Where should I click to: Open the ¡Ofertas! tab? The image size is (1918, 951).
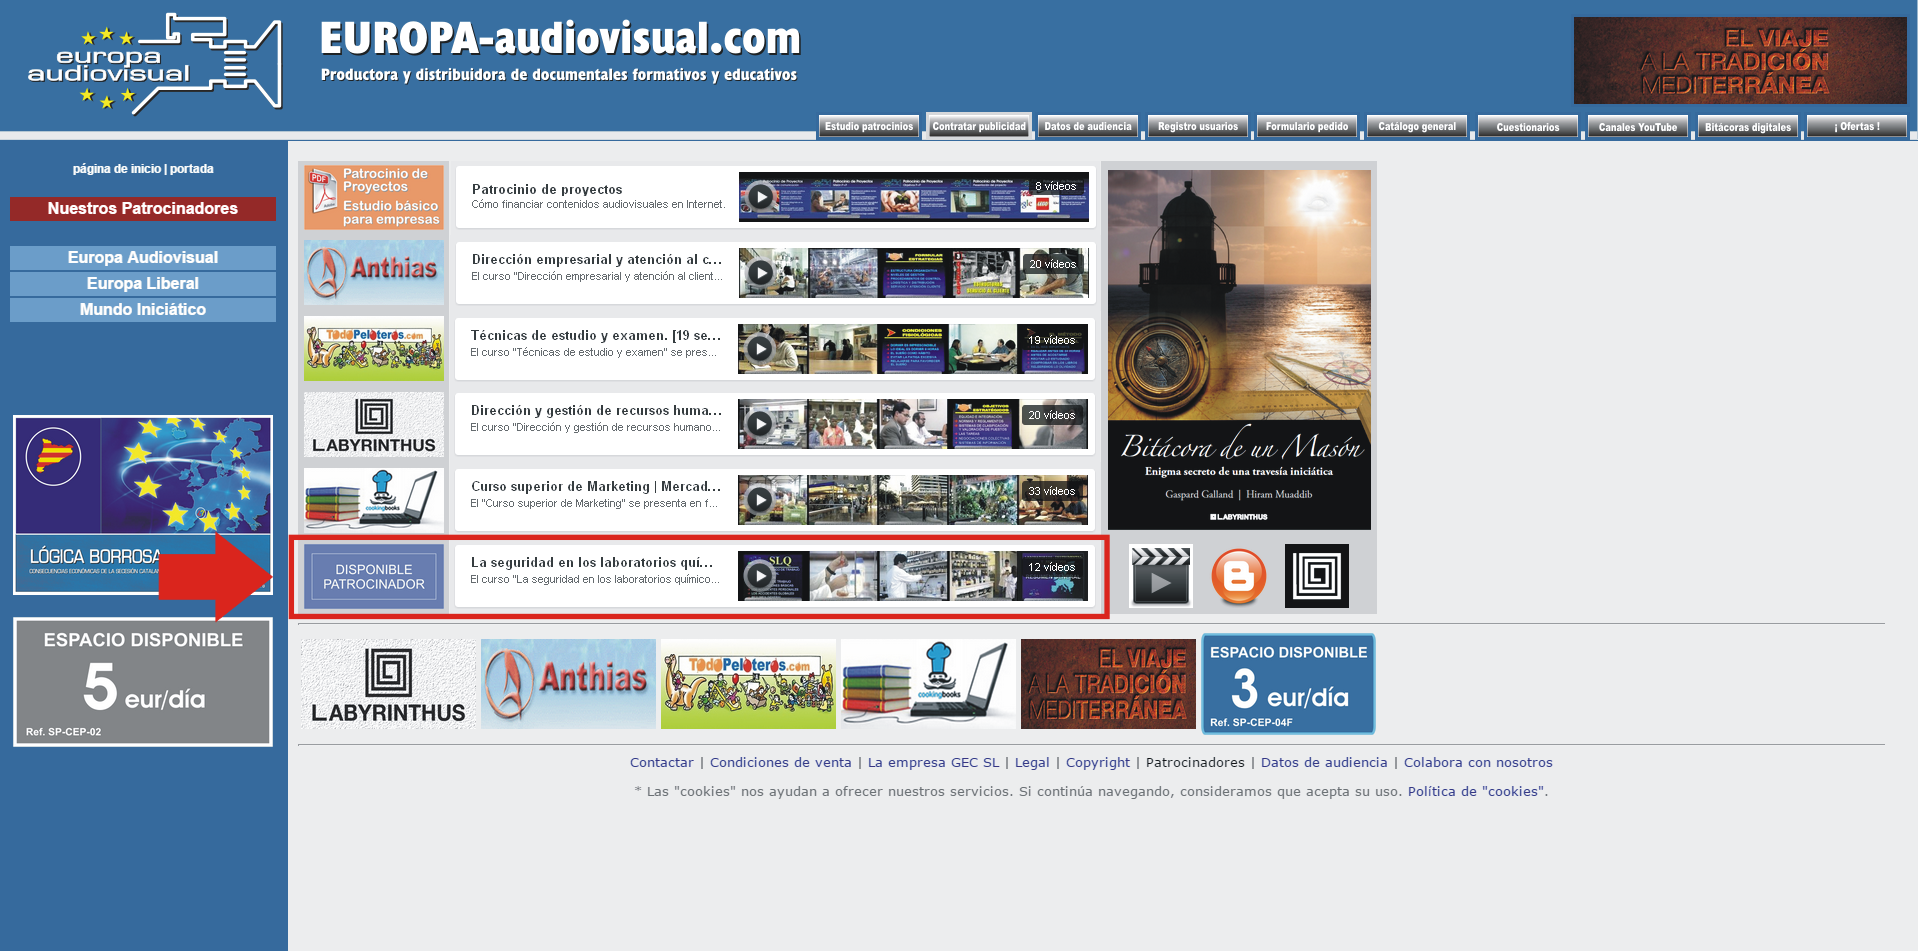(1857, 127)
